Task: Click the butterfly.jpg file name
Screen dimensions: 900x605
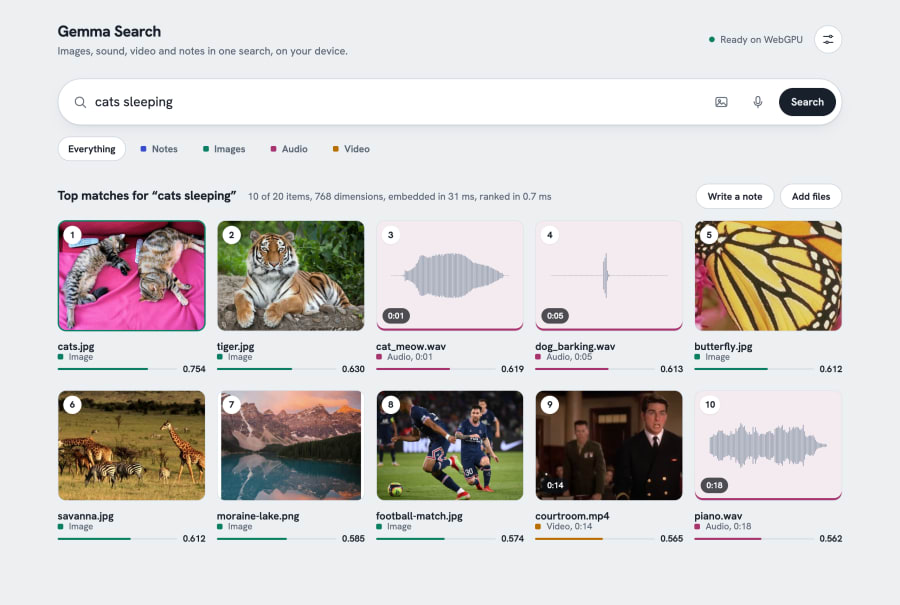Action: pyautogui.click(x=723, y=346)
